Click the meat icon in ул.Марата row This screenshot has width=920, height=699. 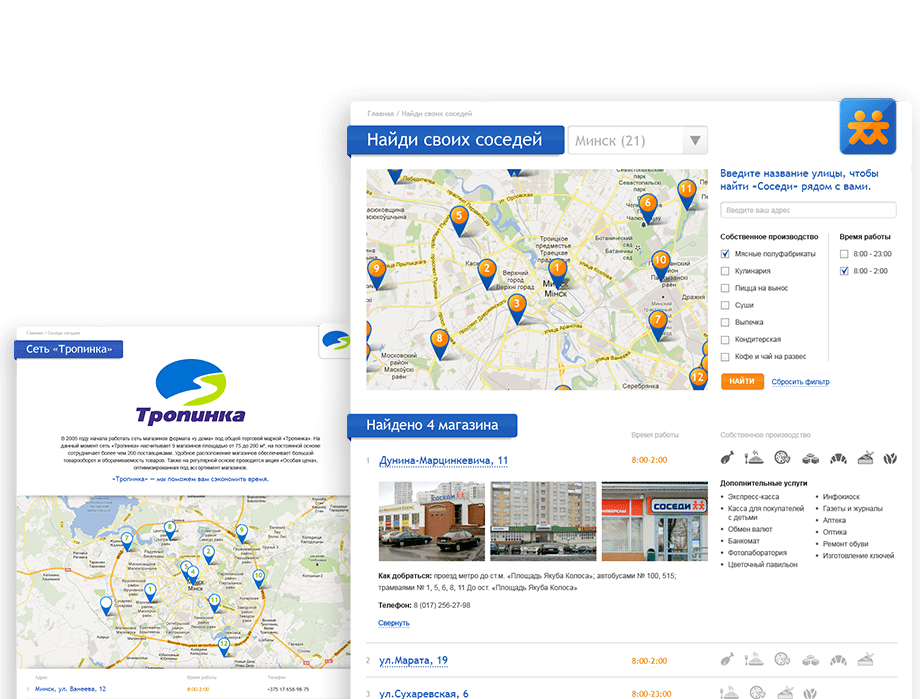[727, 660]
